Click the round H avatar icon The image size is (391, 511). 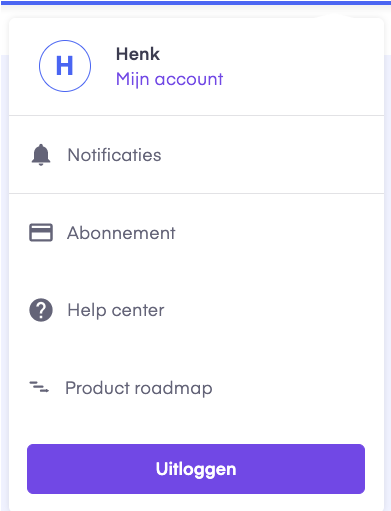(x=65, y=66)
